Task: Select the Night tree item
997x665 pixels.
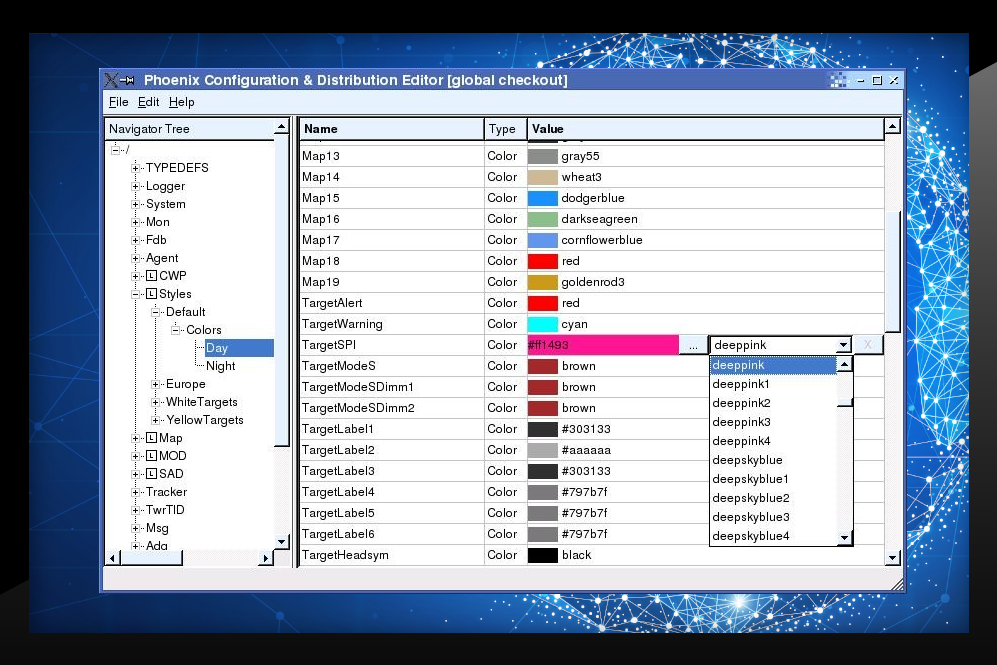Action: 220,366
